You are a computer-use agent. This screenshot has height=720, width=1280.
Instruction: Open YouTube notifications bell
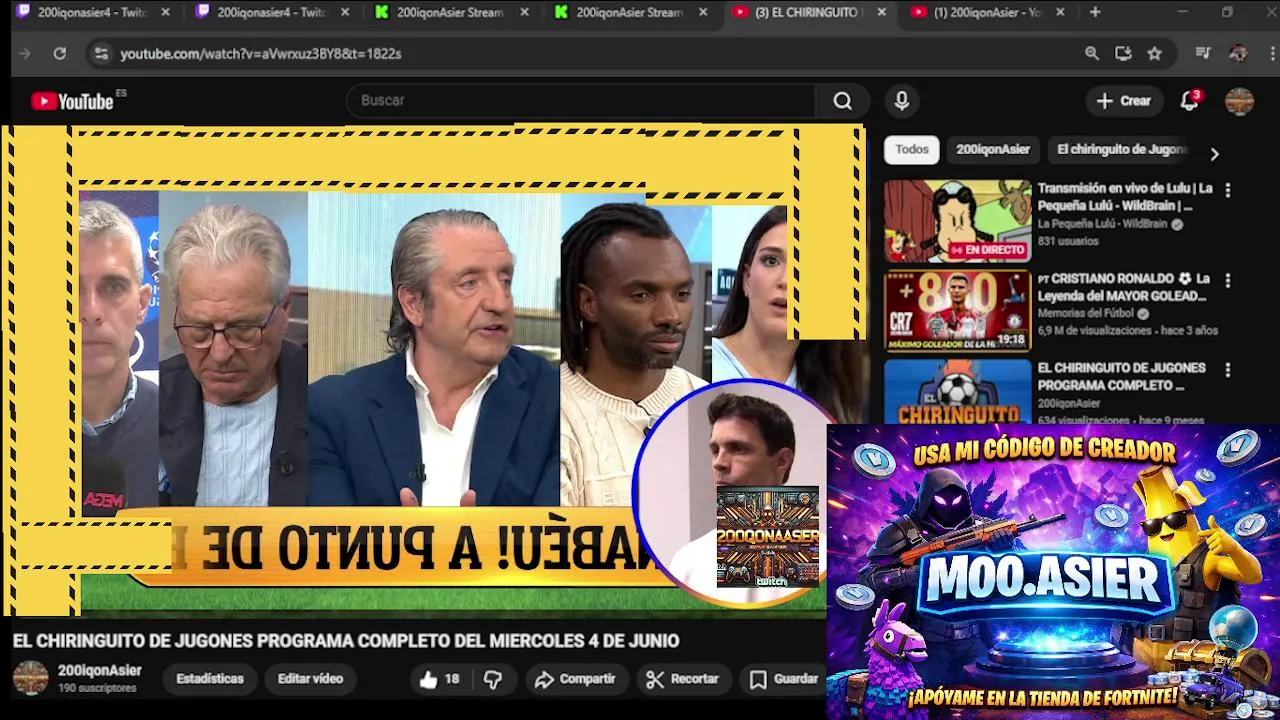pyautogui.click(x=1189, y=100)
